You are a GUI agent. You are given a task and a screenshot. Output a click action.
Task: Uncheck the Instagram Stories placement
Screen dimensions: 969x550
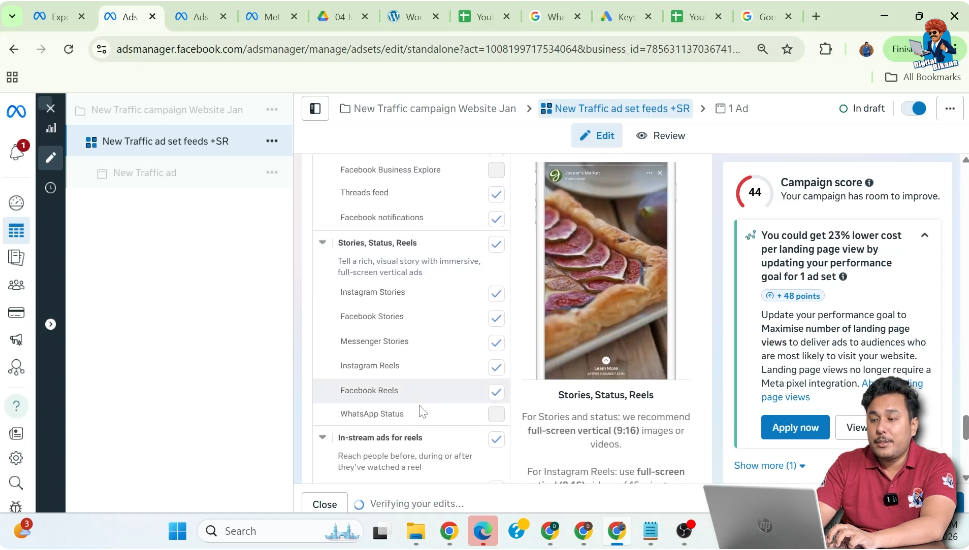click(x=496, y=294)
